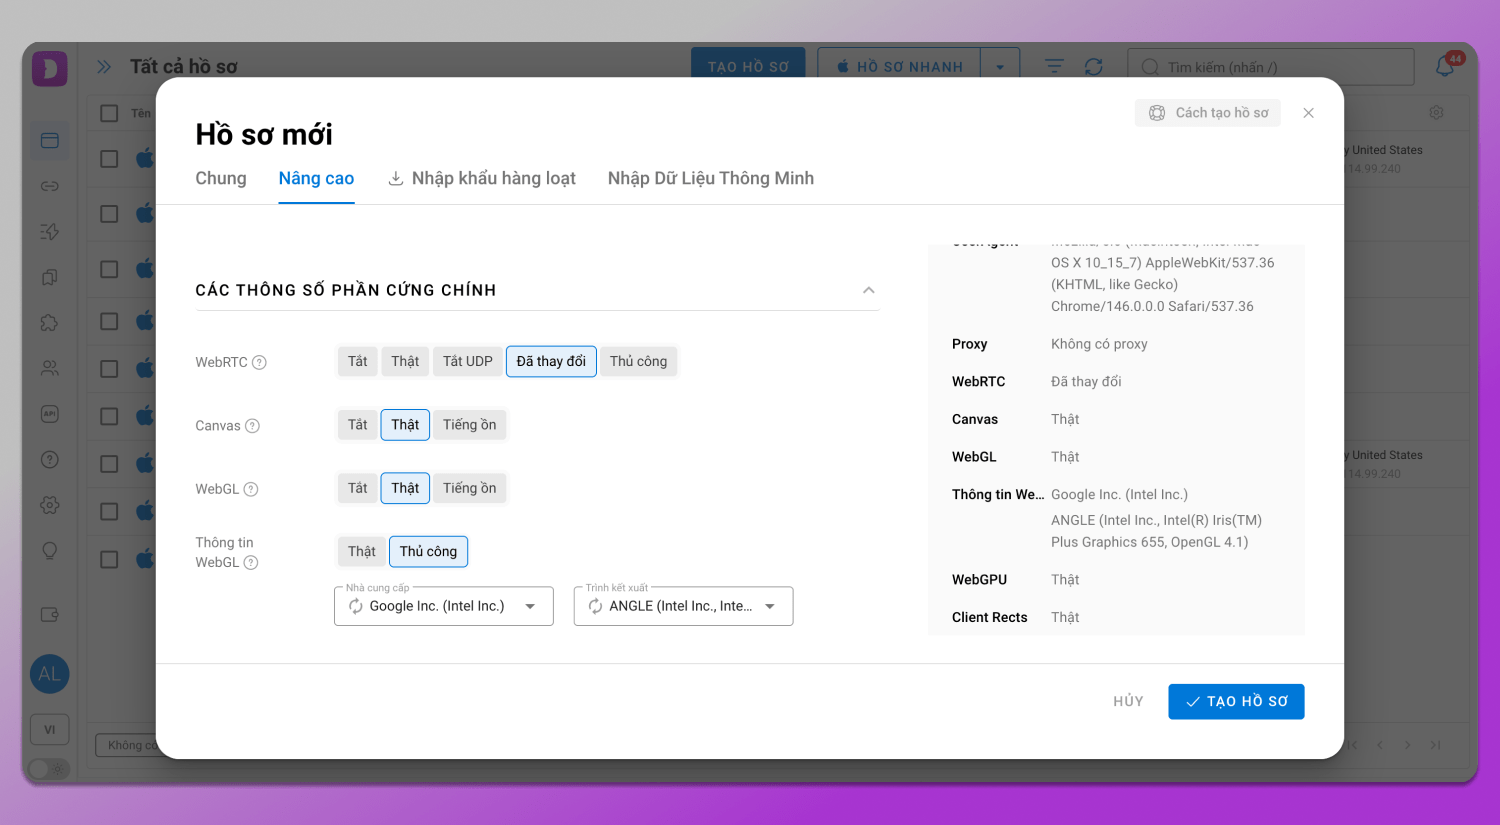
Task: Click the Tạo hồ sơ confirm button
Action: pyautogui.click(x=1235, y=701)
